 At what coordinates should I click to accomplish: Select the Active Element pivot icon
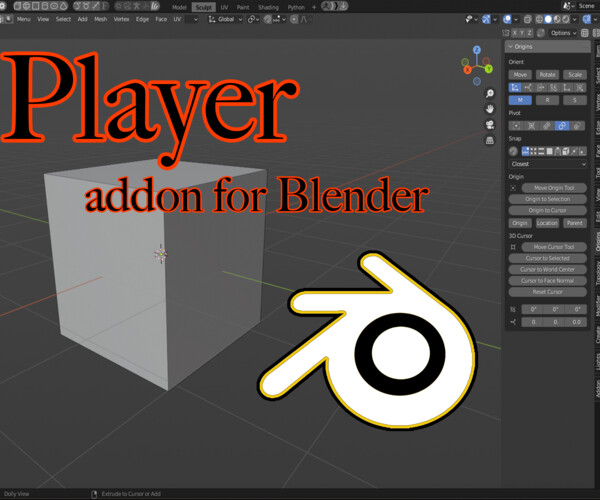(x=578, y=126)
